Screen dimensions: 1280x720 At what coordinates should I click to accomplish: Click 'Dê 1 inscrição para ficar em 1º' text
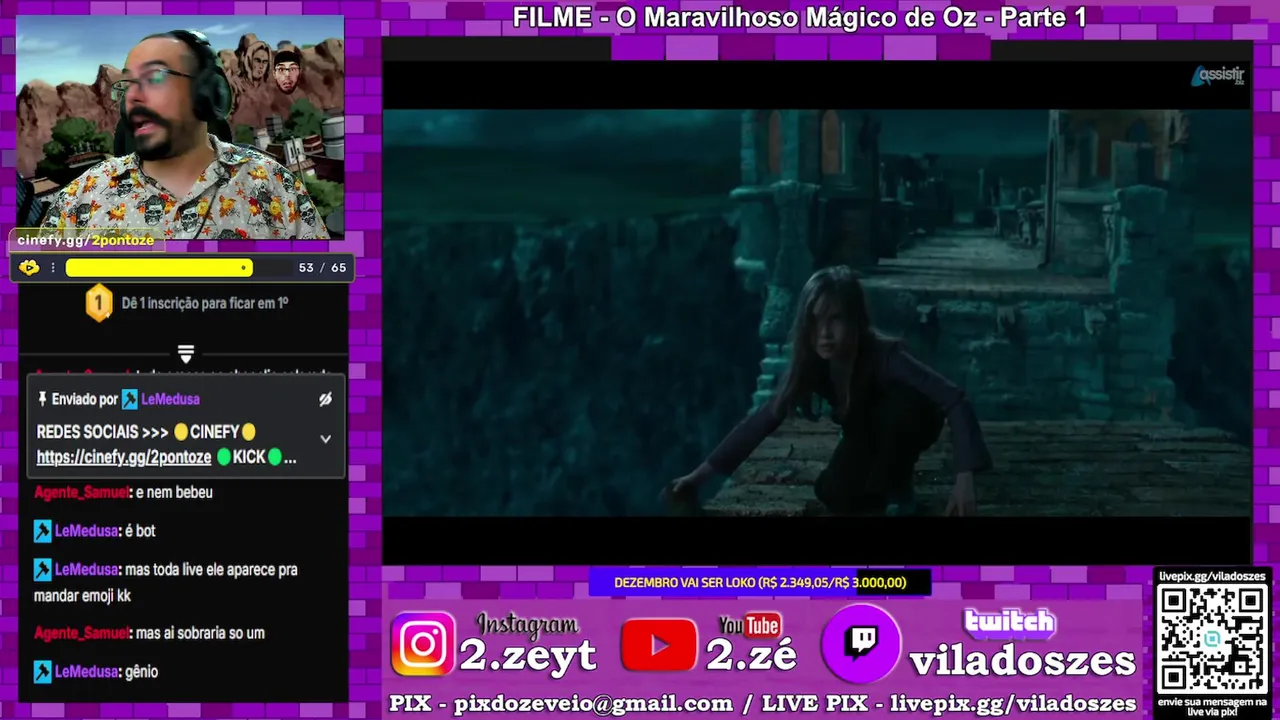205,302
